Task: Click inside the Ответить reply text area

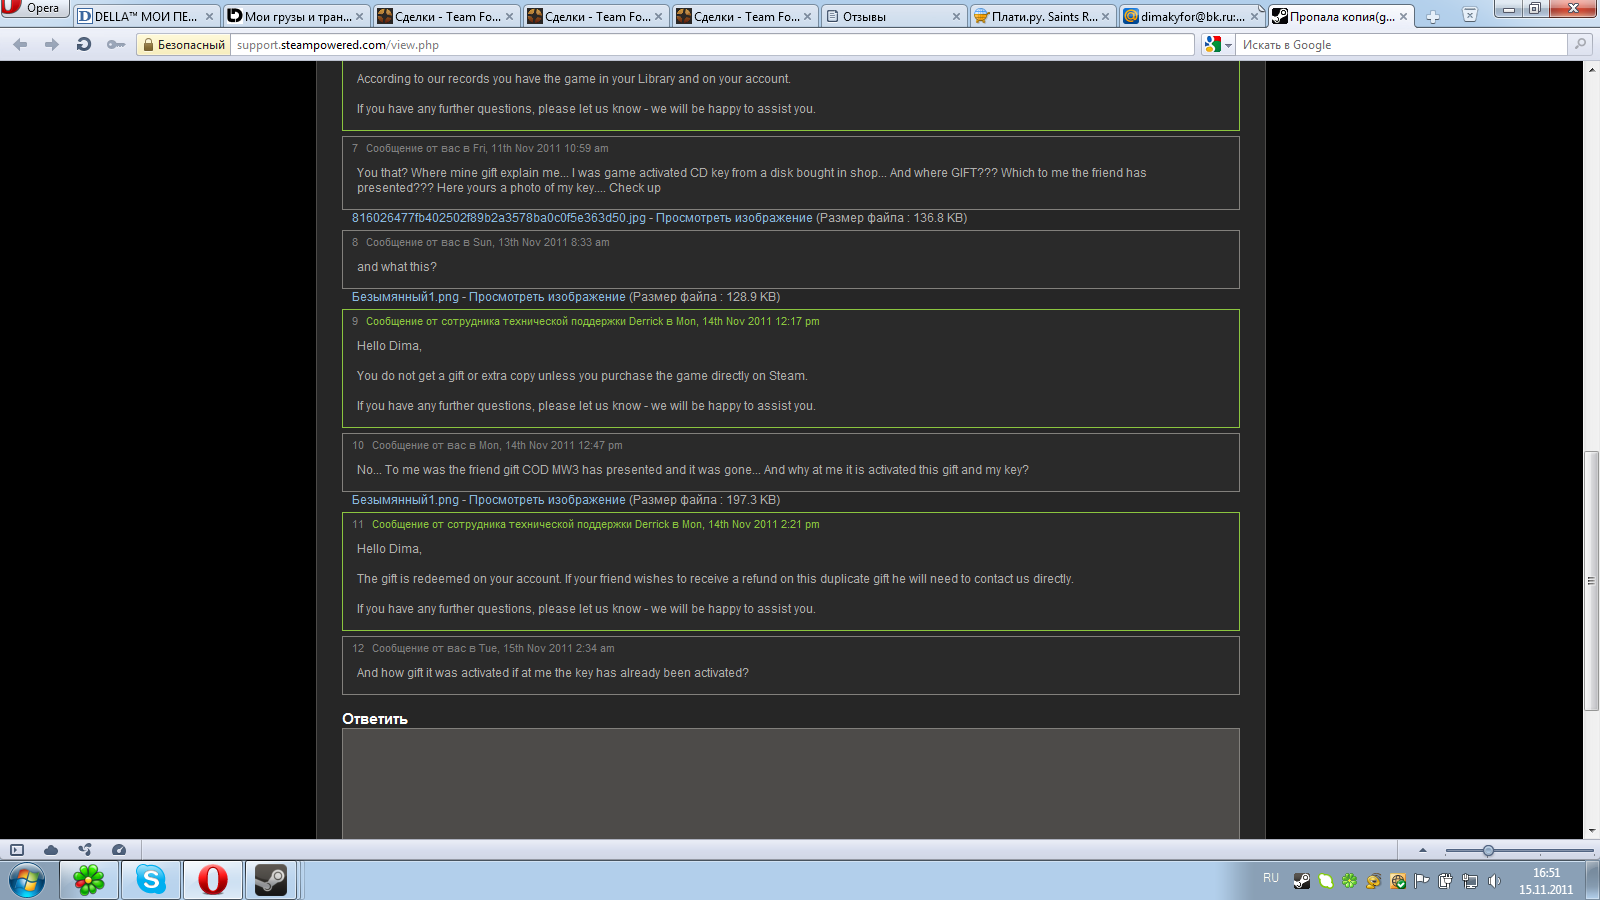Action: (x=791, y=784)
